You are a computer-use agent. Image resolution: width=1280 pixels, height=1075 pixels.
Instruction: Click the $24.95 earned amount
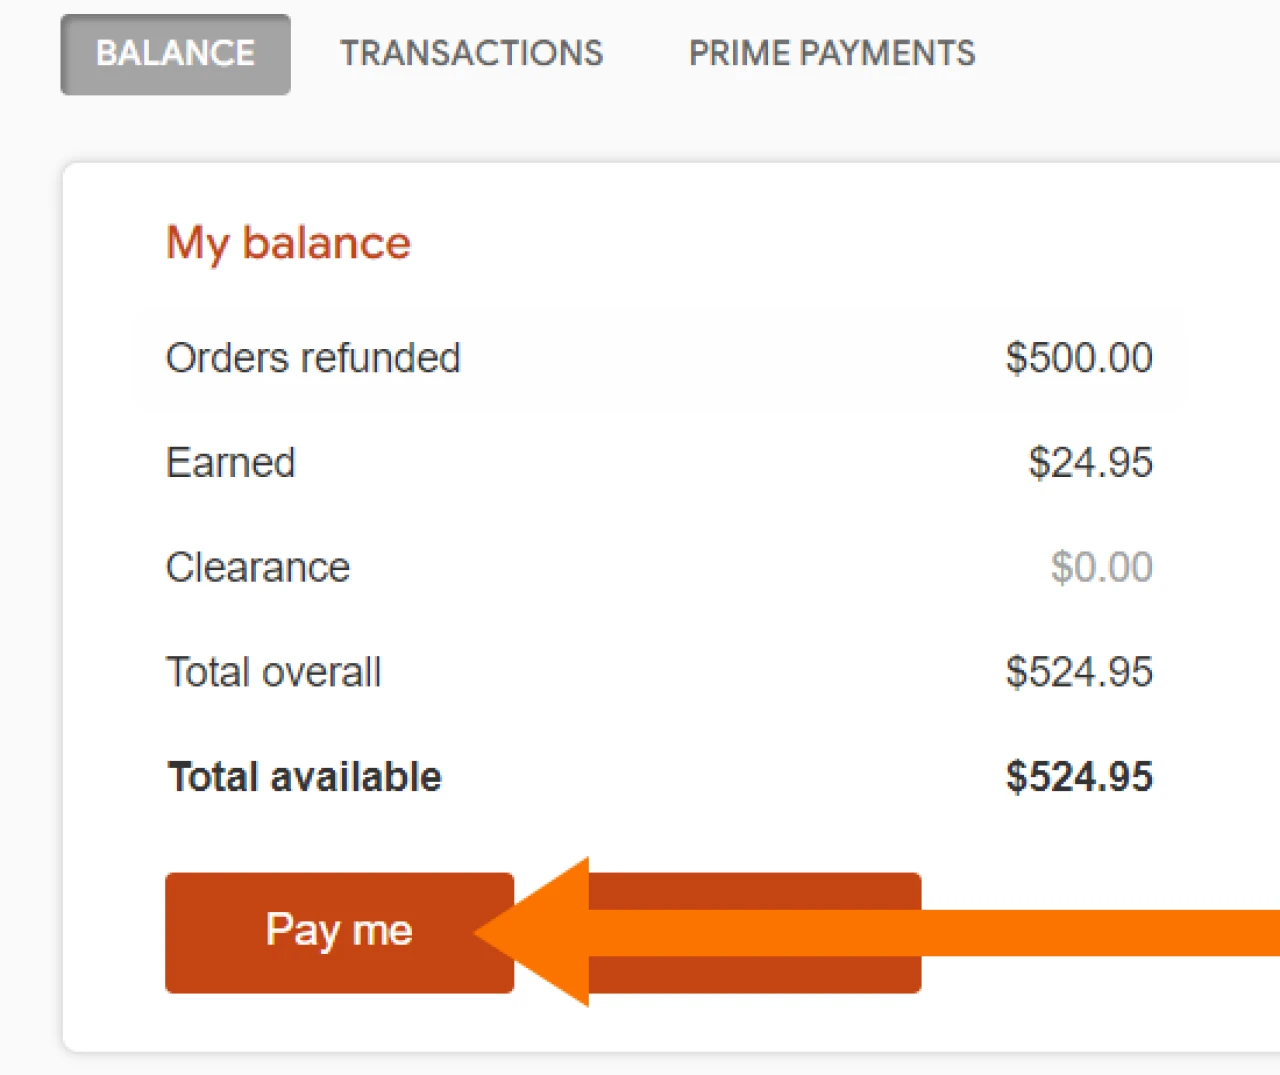pos(1090,463)
